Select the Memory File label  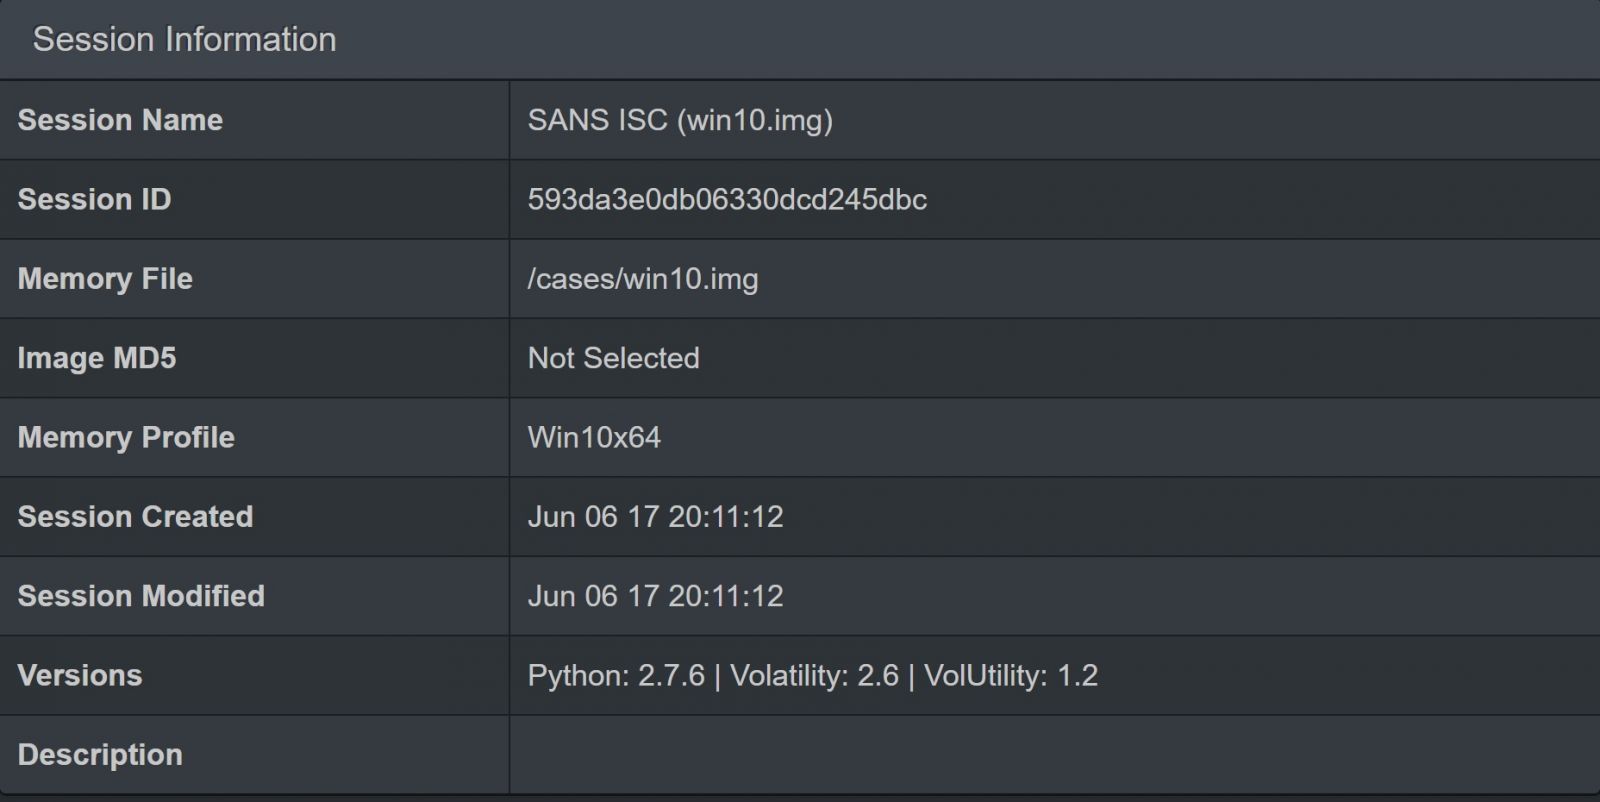(x=105, y=278)
